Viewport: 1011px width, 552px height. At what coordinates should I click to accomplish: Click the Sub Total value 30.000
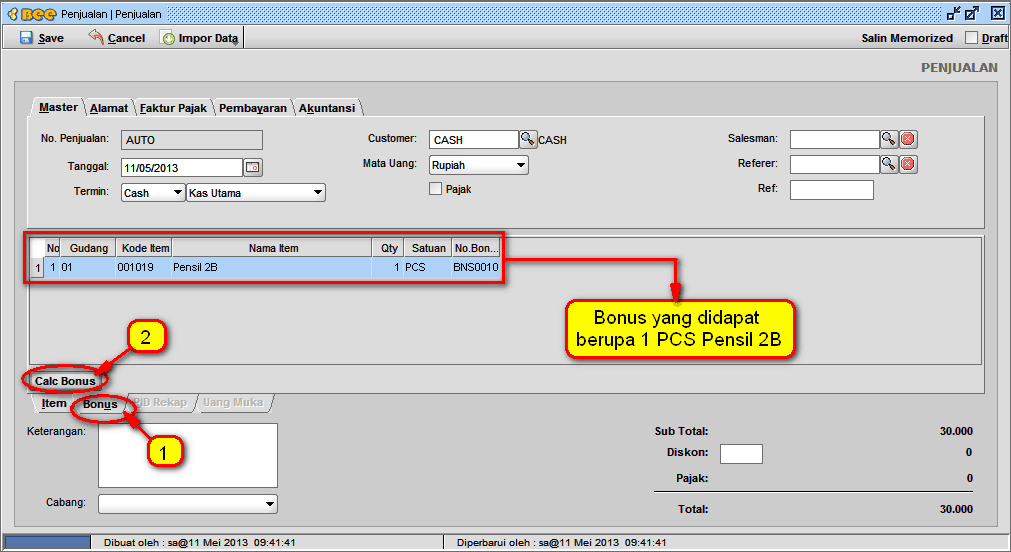[956, 431]
